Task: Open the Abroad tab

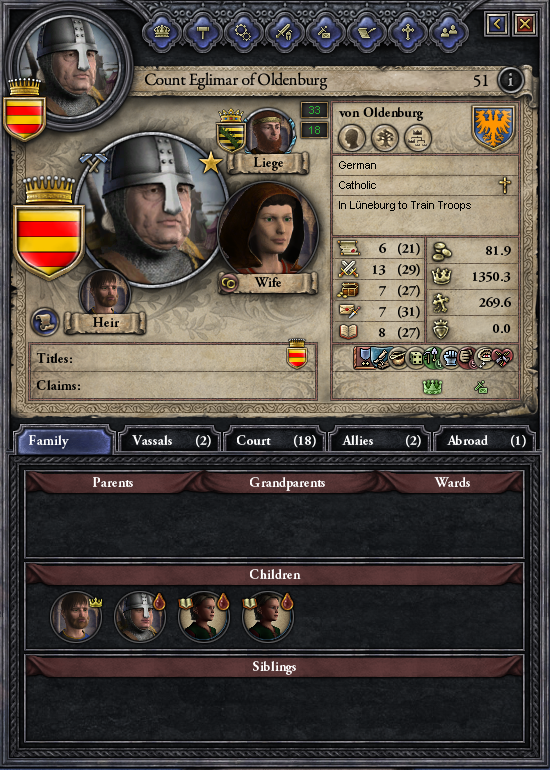Action: [484, 440]
